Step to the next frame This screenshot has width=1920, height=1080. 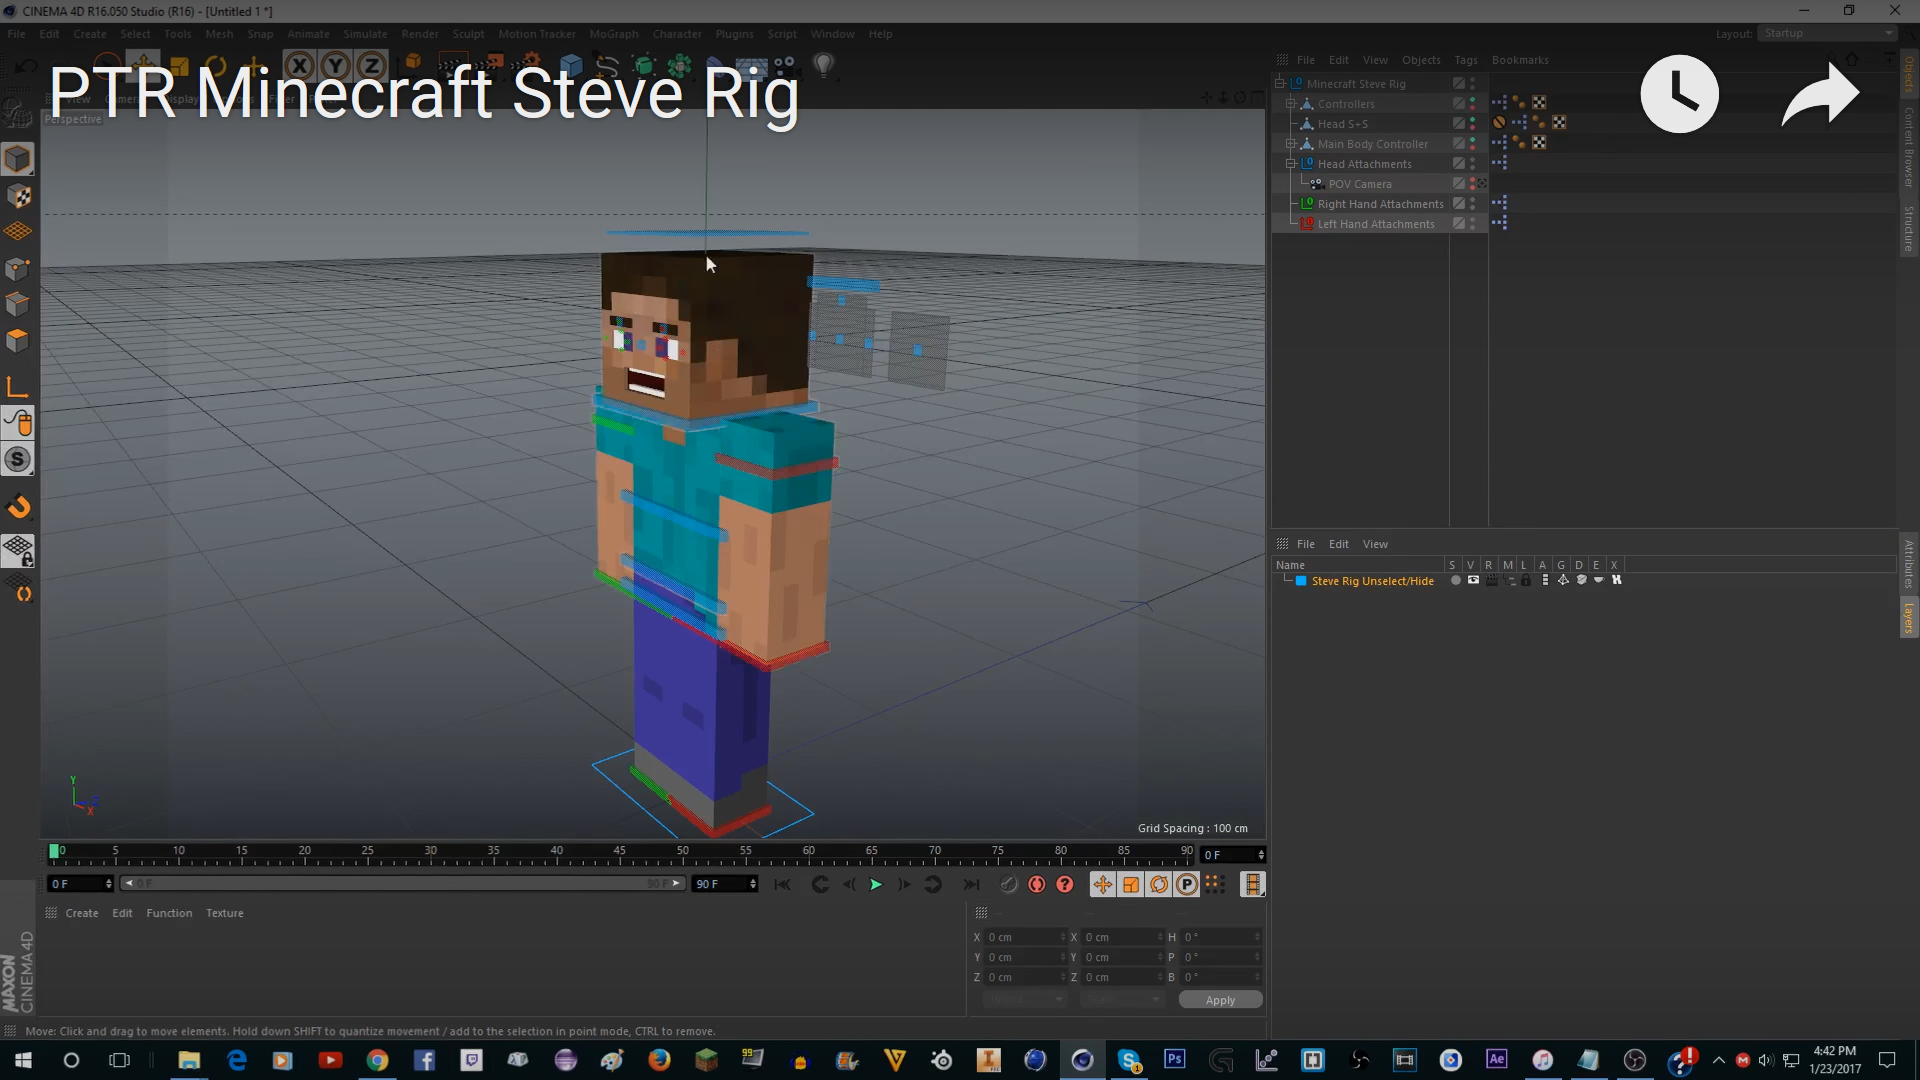click(x=903, y=884)
